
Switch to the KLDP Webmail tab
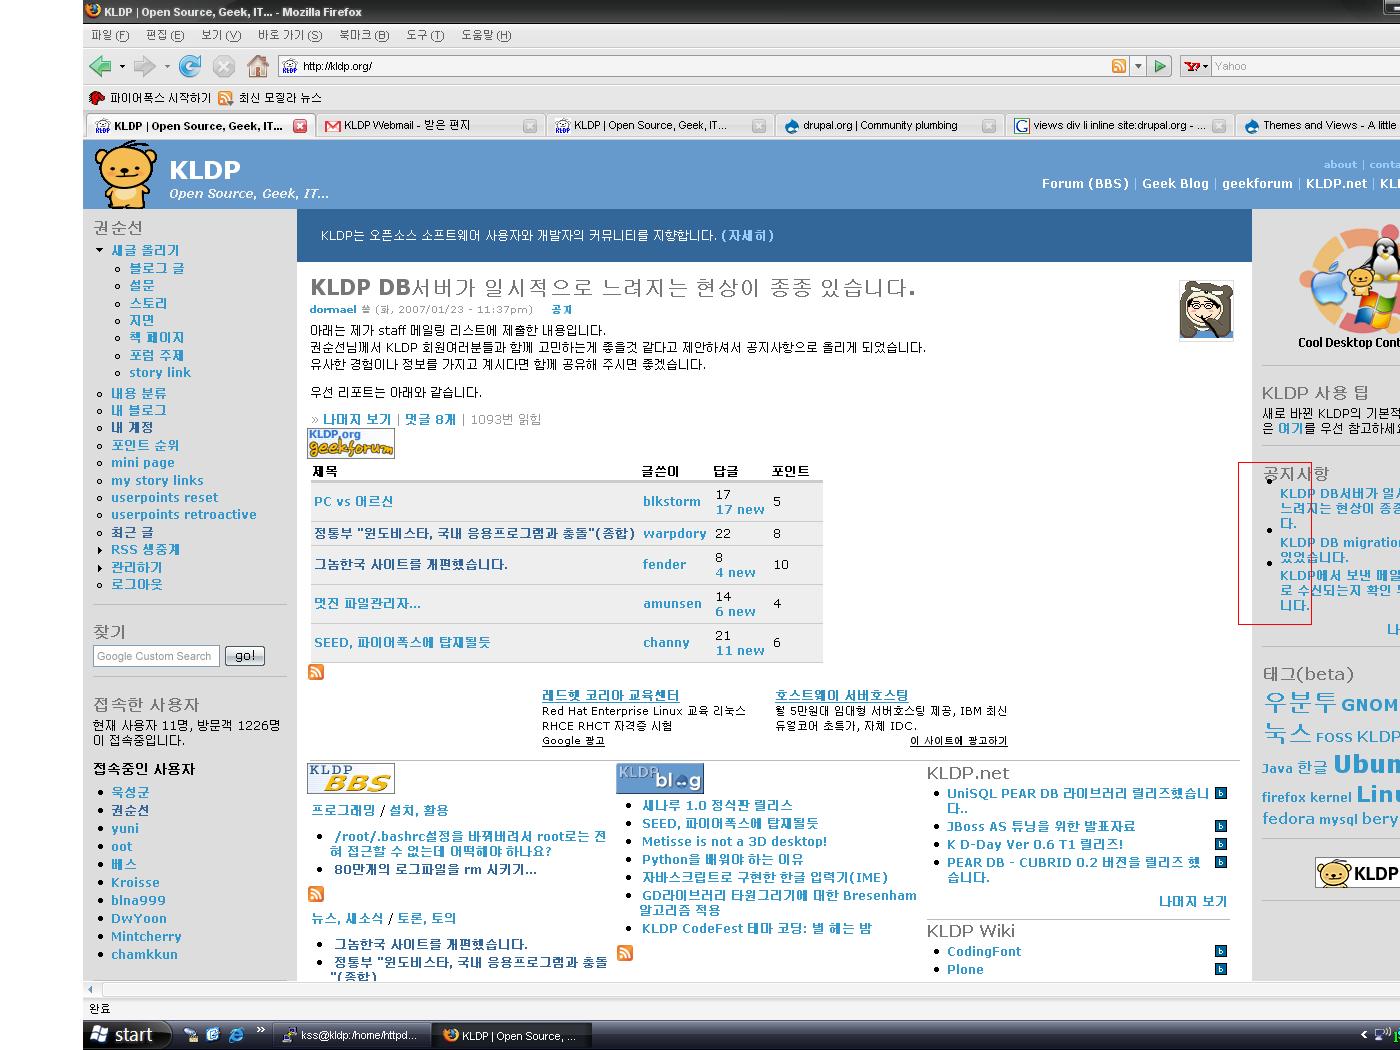pyautogui.click(x=431, y=126)
